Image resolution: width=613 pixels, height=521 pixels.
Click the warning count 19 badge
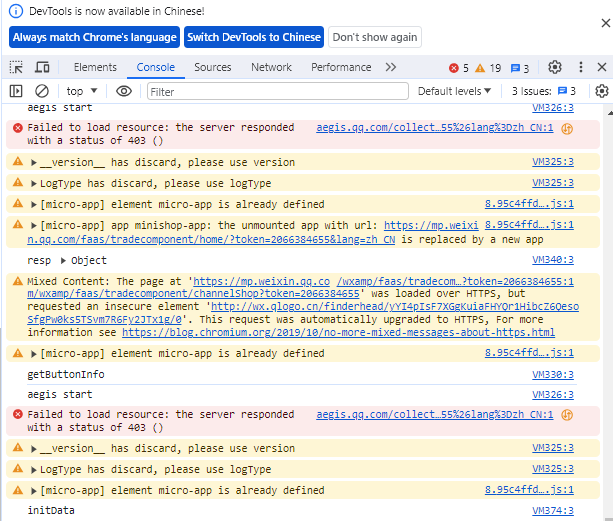(488, 68)
